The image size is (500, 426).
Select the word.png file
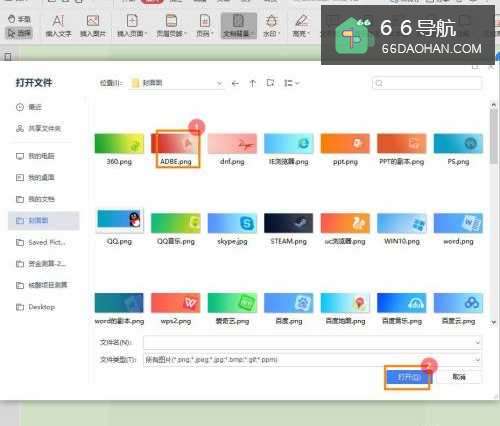[x=458, y=229]
